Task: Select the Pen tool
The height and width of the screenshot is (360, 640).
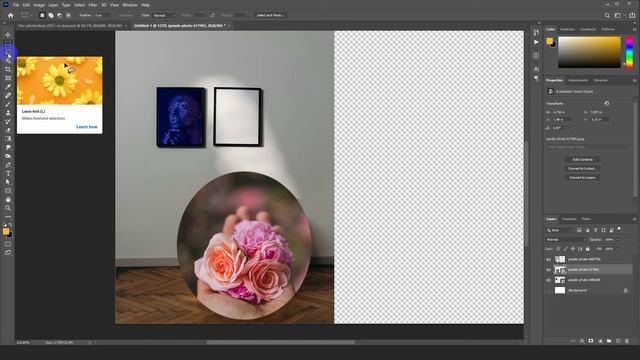Action: [8, 165]
